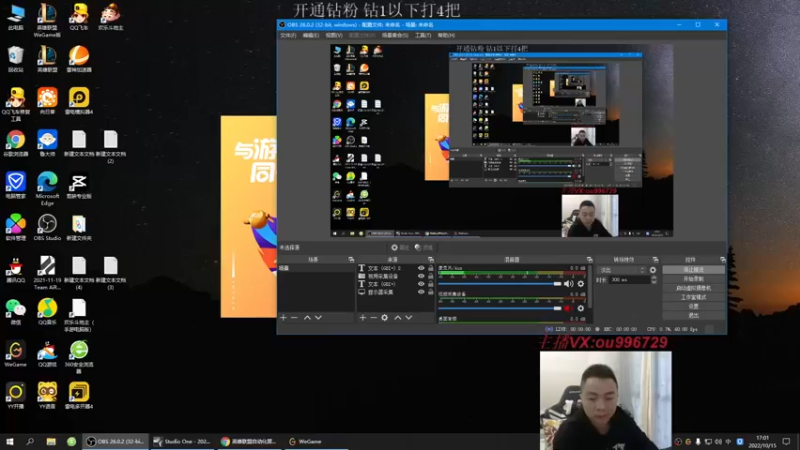Remove selected scene with minus icon
Image resolution: width=800 pixels, height=450 pixels.
(x=294, y=318)
